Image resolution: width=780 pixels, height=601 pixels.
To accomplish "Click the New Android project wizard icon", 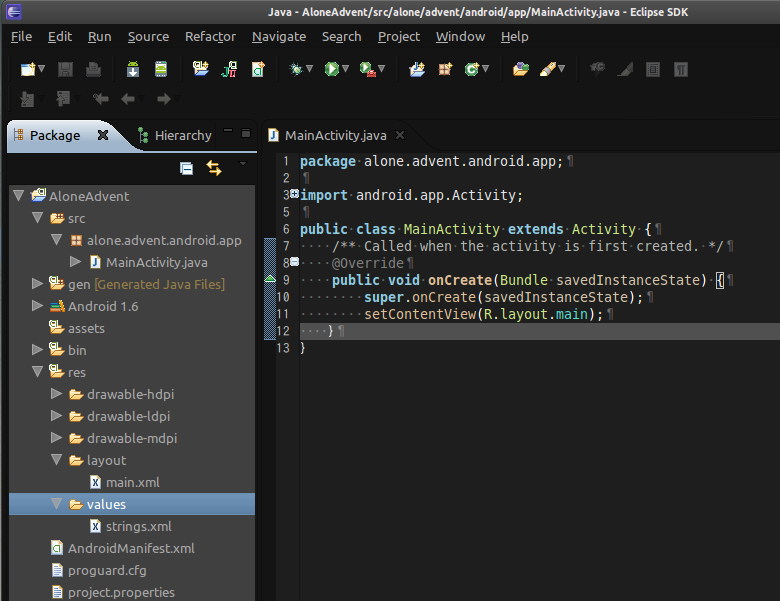I will point(200,69).
